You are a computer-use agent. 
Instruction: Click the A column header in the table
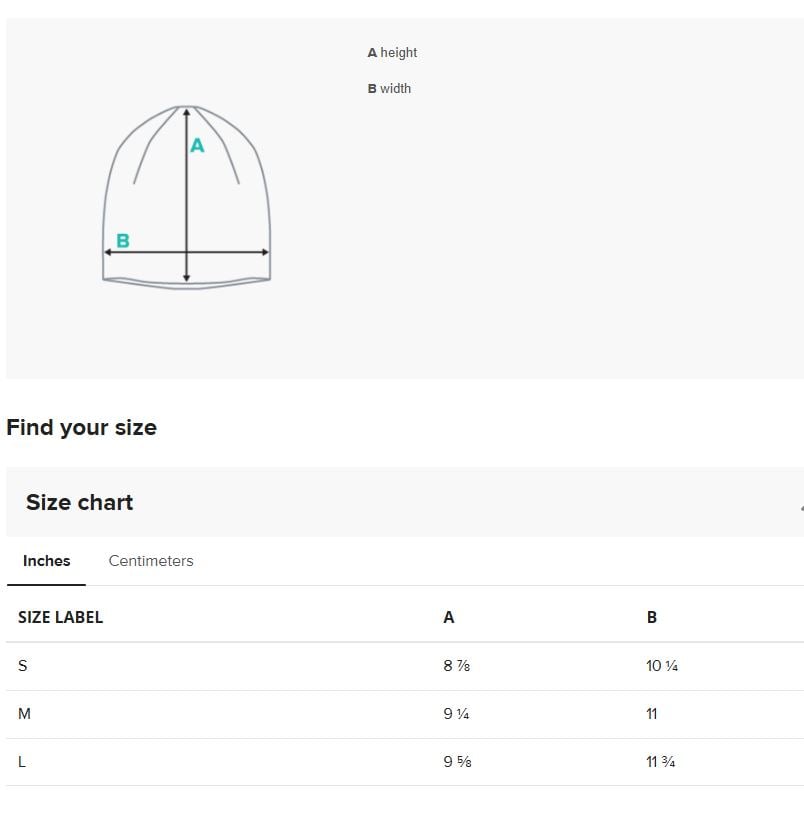pos(449,617)
